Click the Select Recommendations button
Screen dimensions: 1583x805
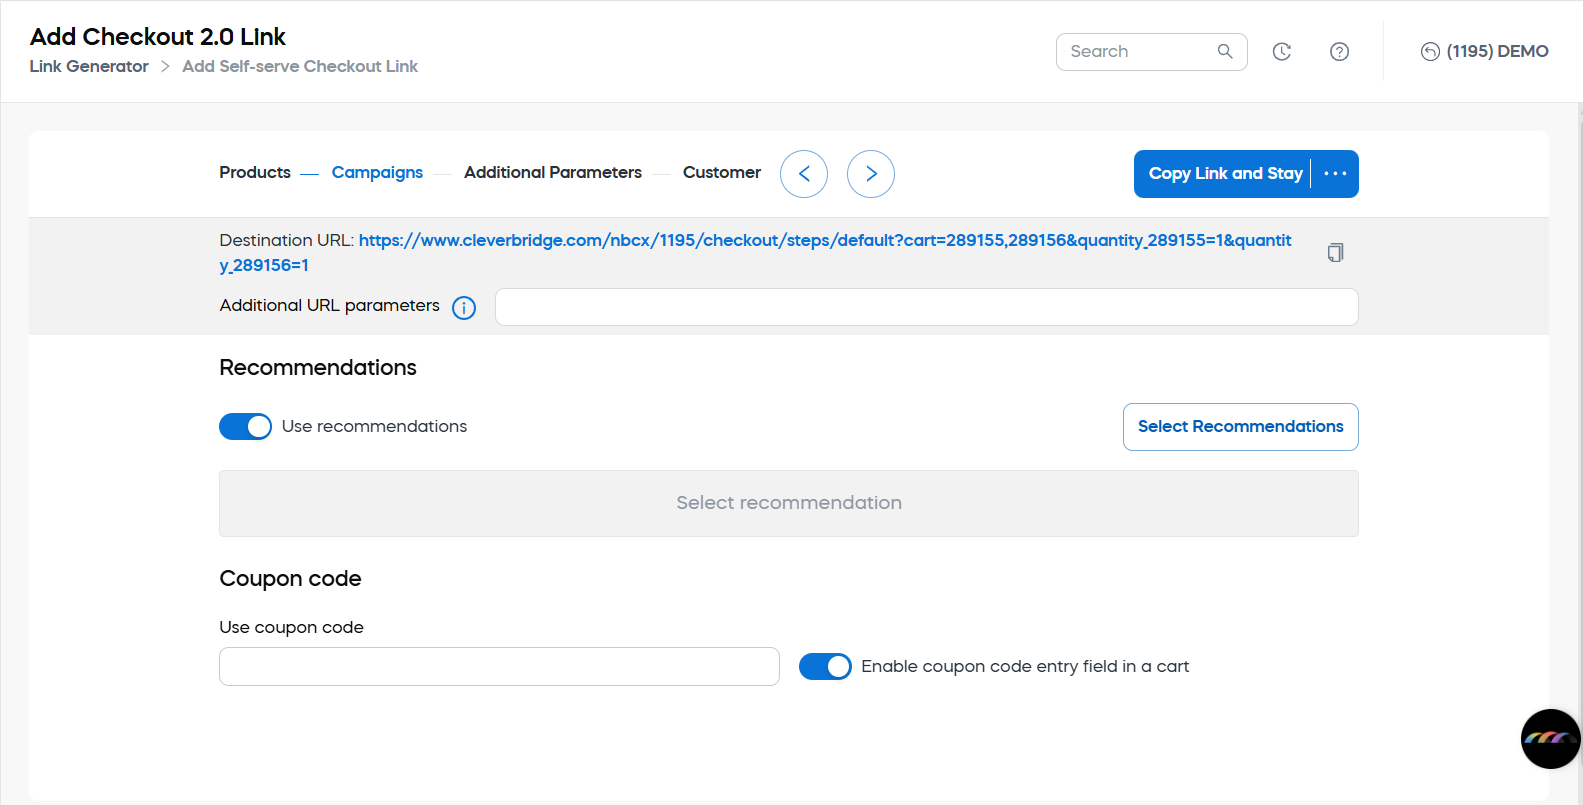pos(1240,427)
